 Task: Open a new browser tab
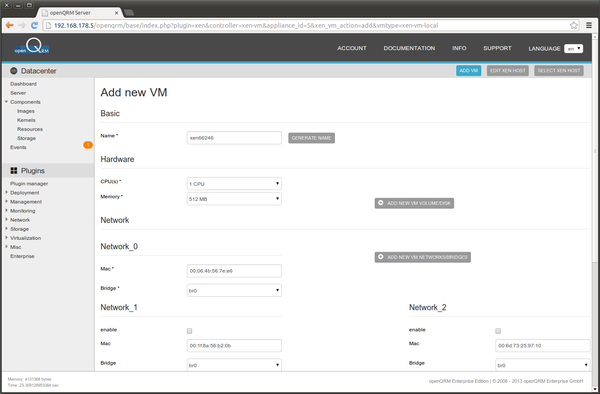[129, 13]
